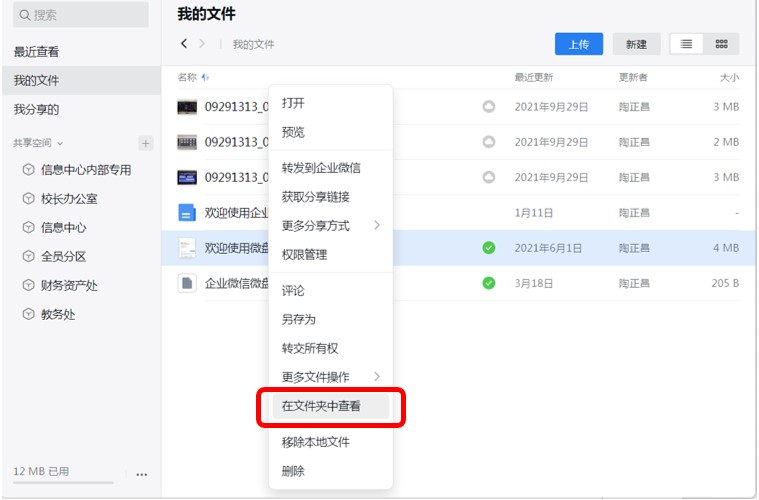Click the 新建 button
759x500 pixels.
click(636, 44)
